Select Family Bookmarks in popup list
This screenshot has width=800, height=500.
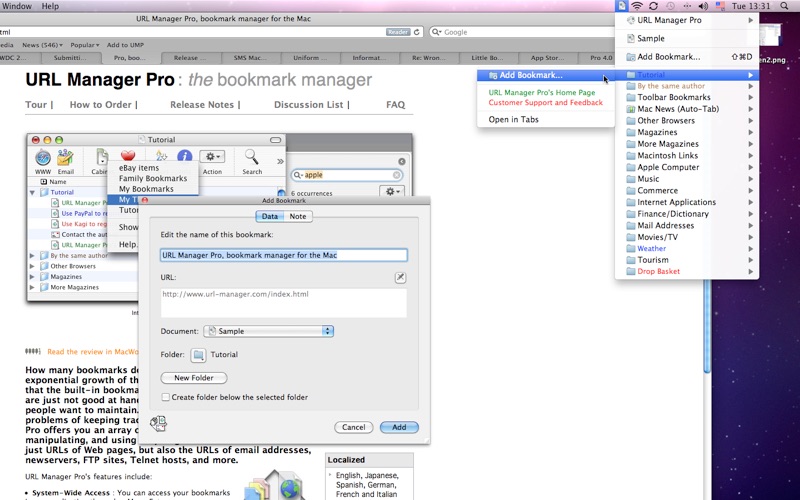[153, 178]
